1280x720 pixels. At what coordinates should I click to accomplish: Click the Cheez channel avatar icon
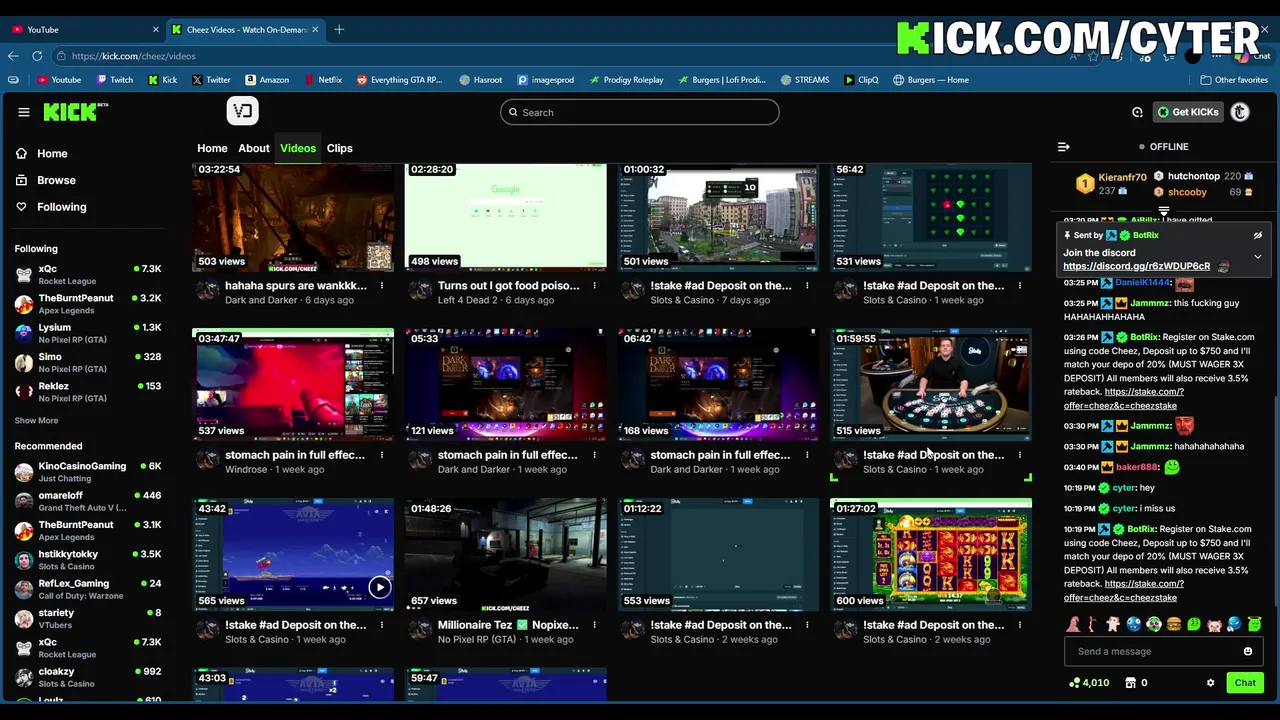point(242,111)
